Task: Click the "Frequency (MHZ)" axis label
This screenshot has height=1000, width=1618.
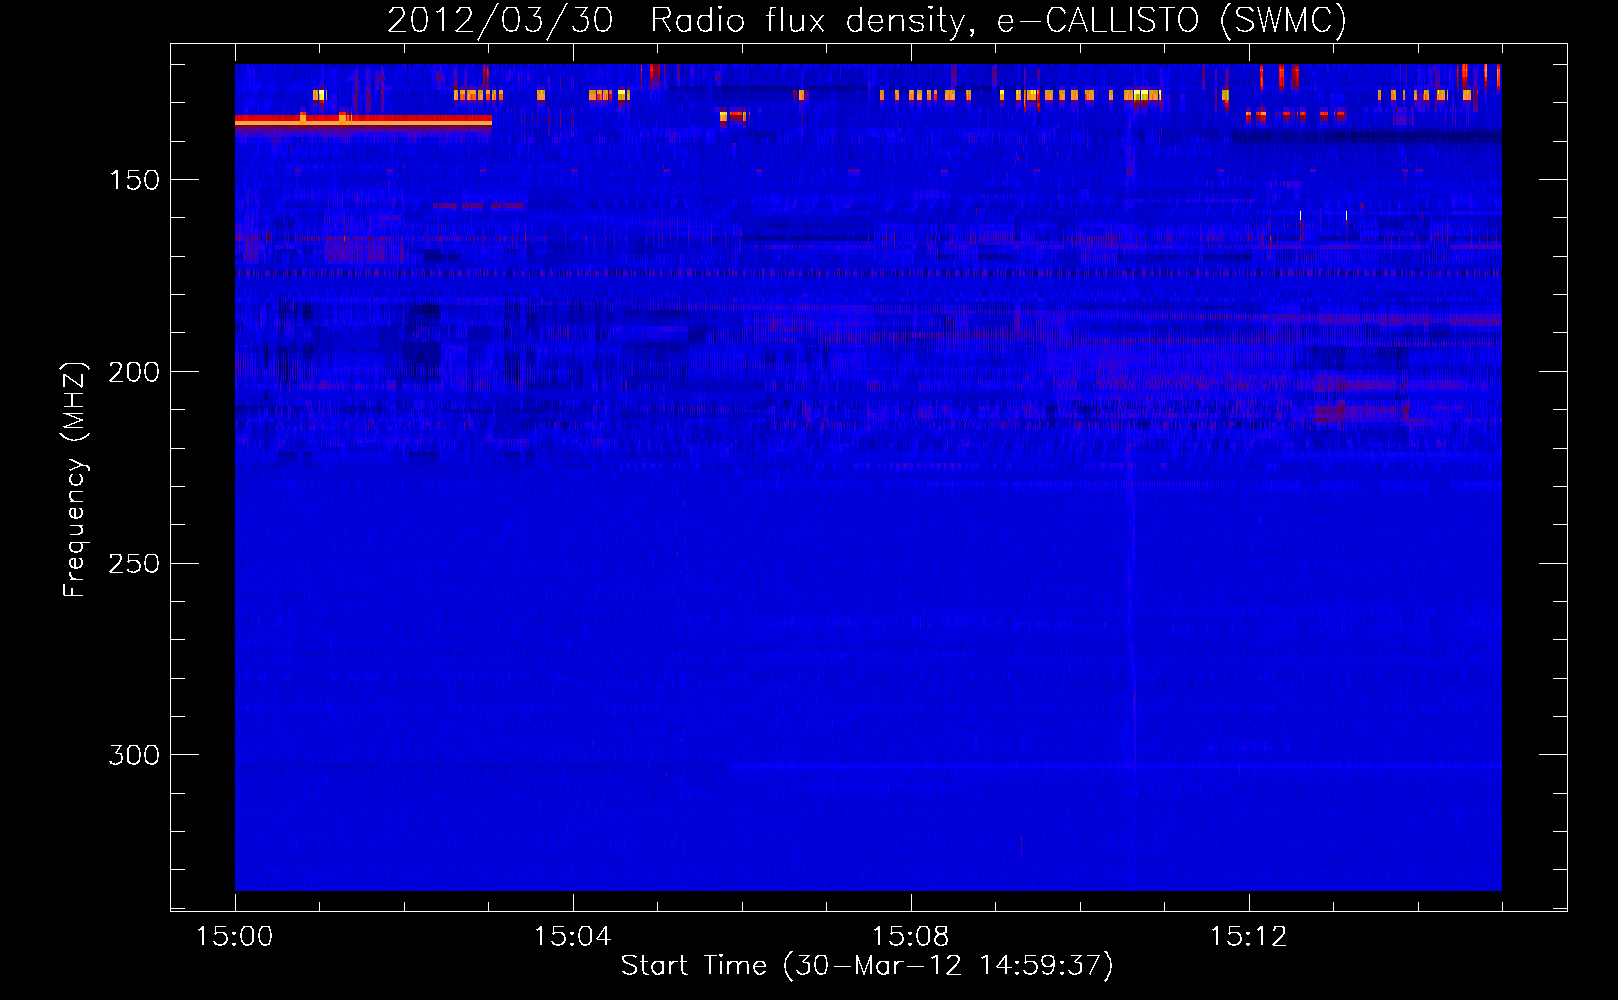Action: tap(75, 480)
